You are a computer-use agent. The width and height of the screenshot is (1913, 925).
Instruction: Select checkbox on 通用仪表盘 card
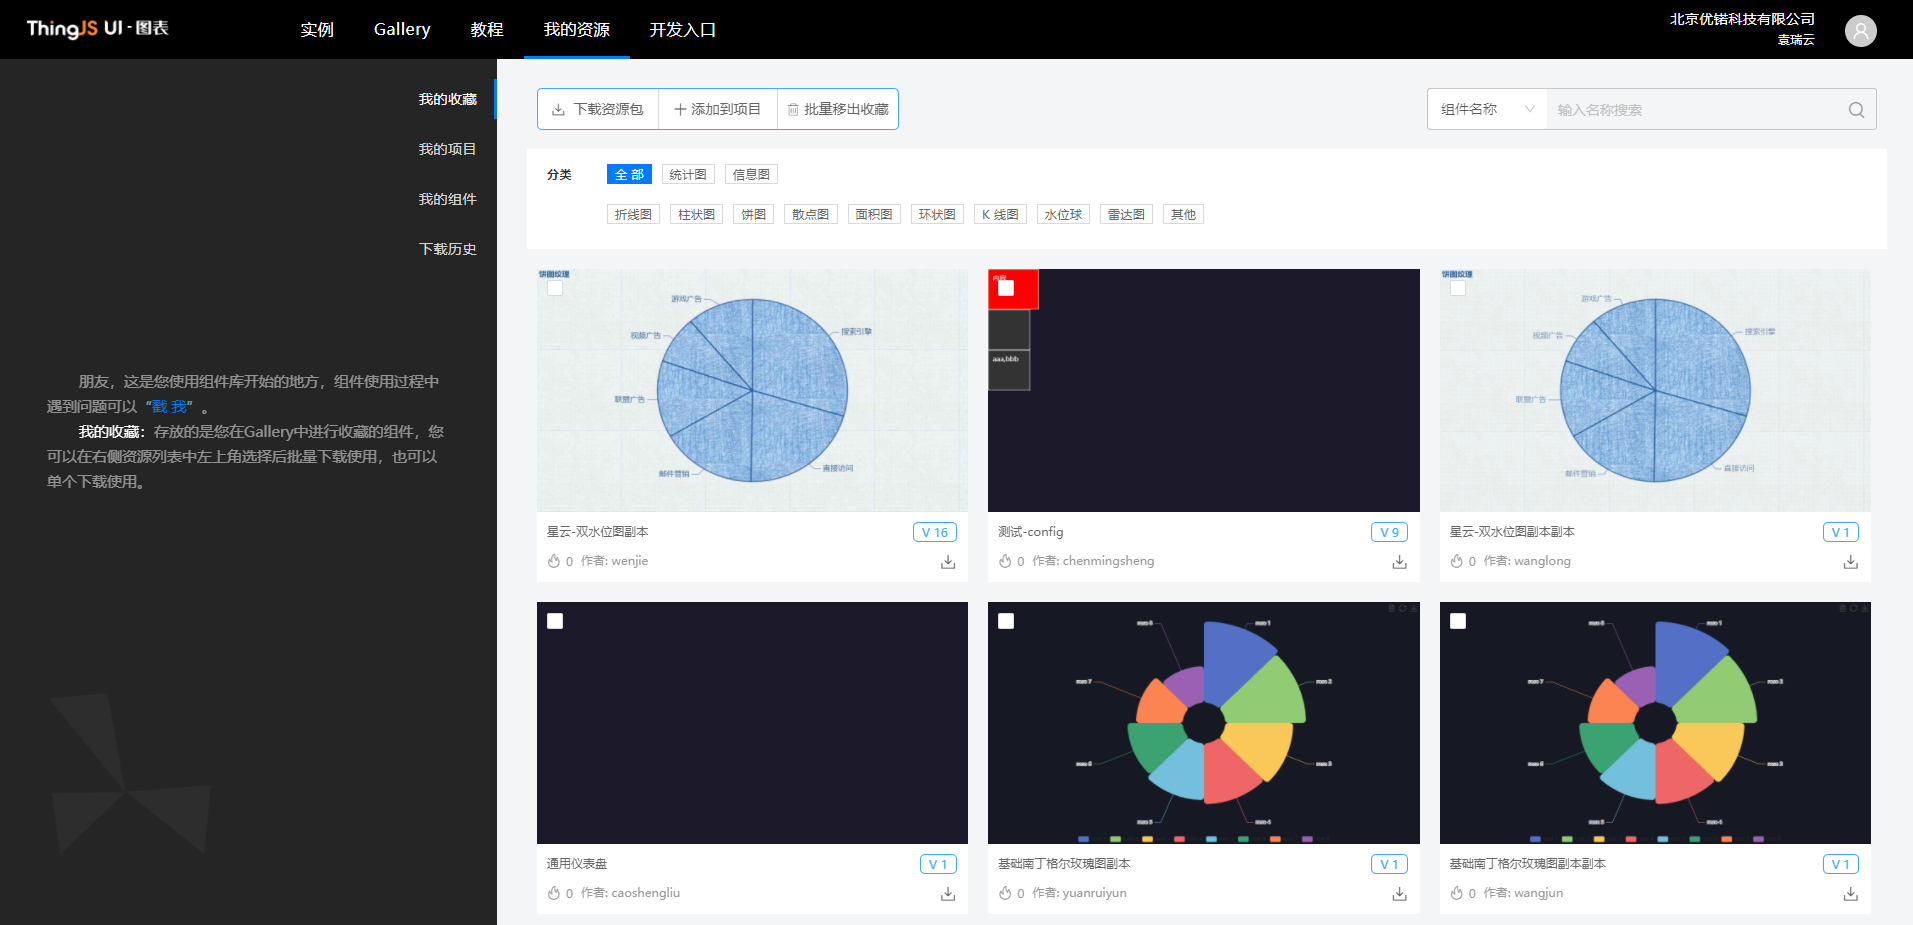555,621
